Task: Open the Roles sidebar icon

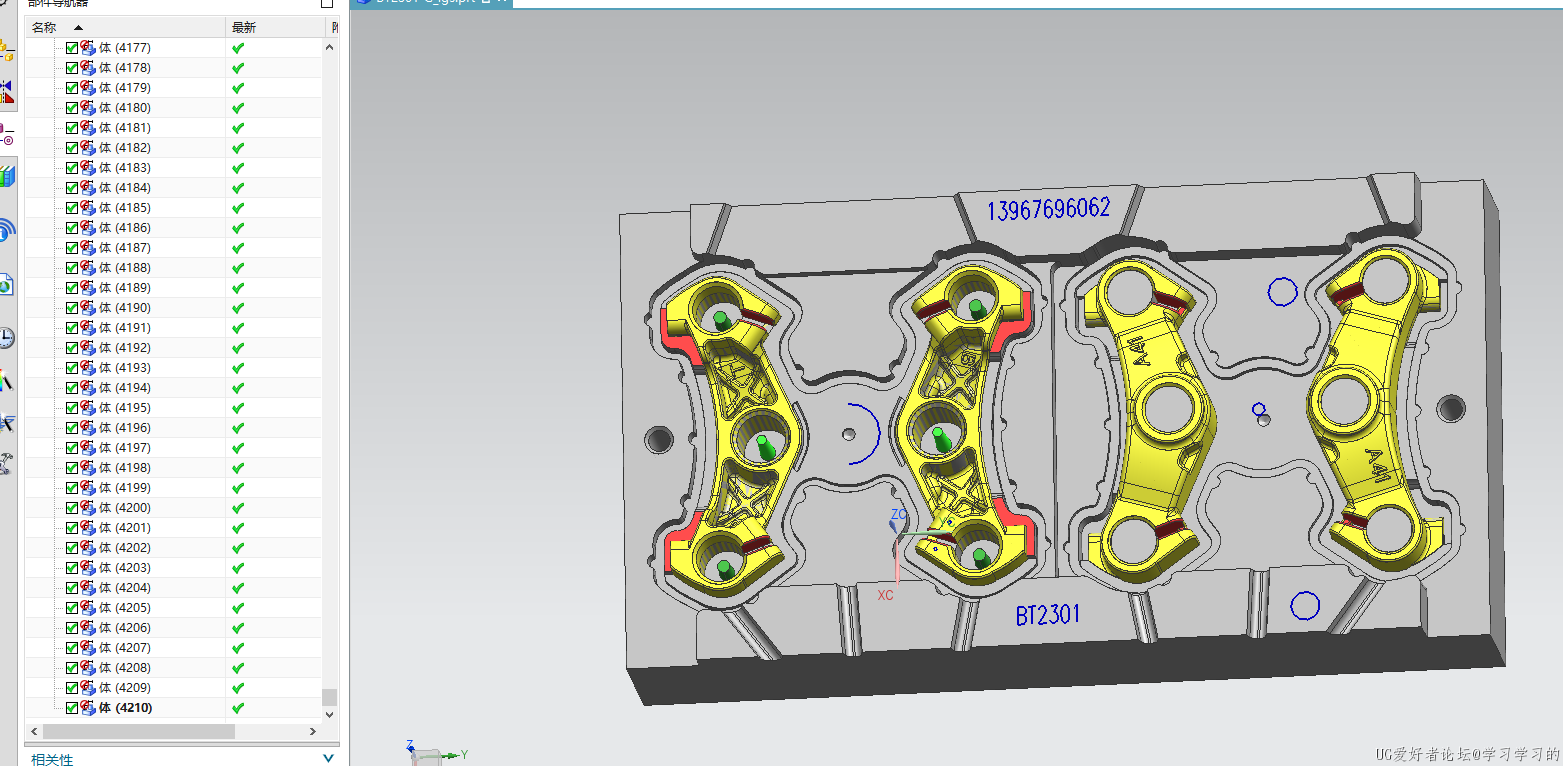Action: (7, 463)
